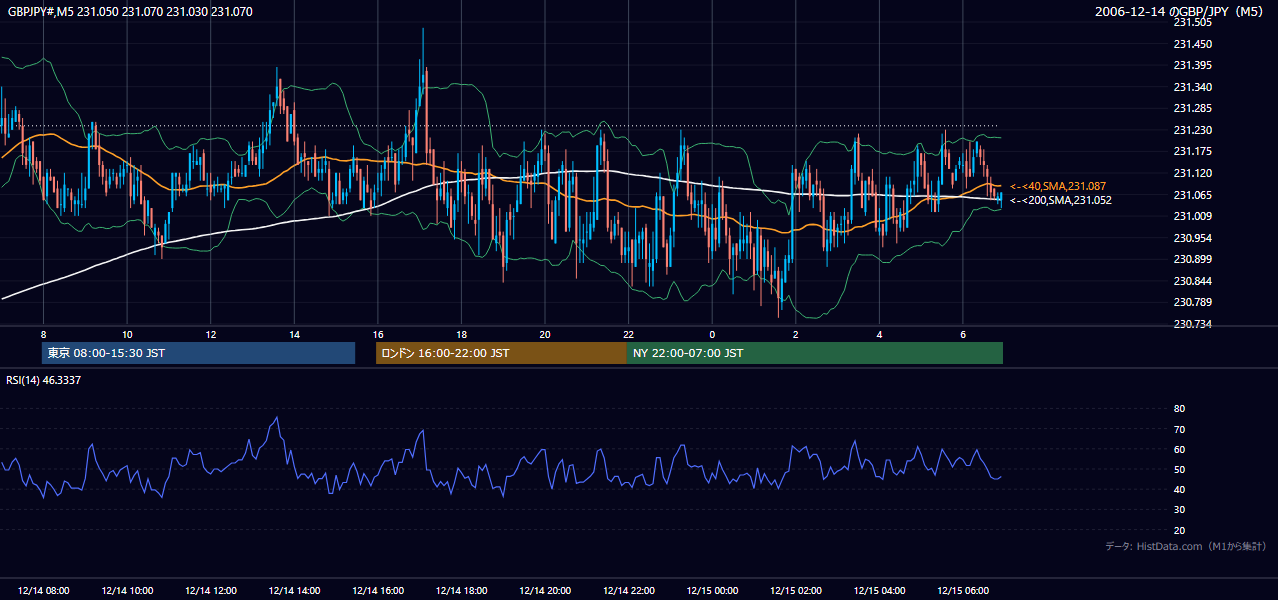Click price axis value 230.734
1278x600 pixels.
1192,324
